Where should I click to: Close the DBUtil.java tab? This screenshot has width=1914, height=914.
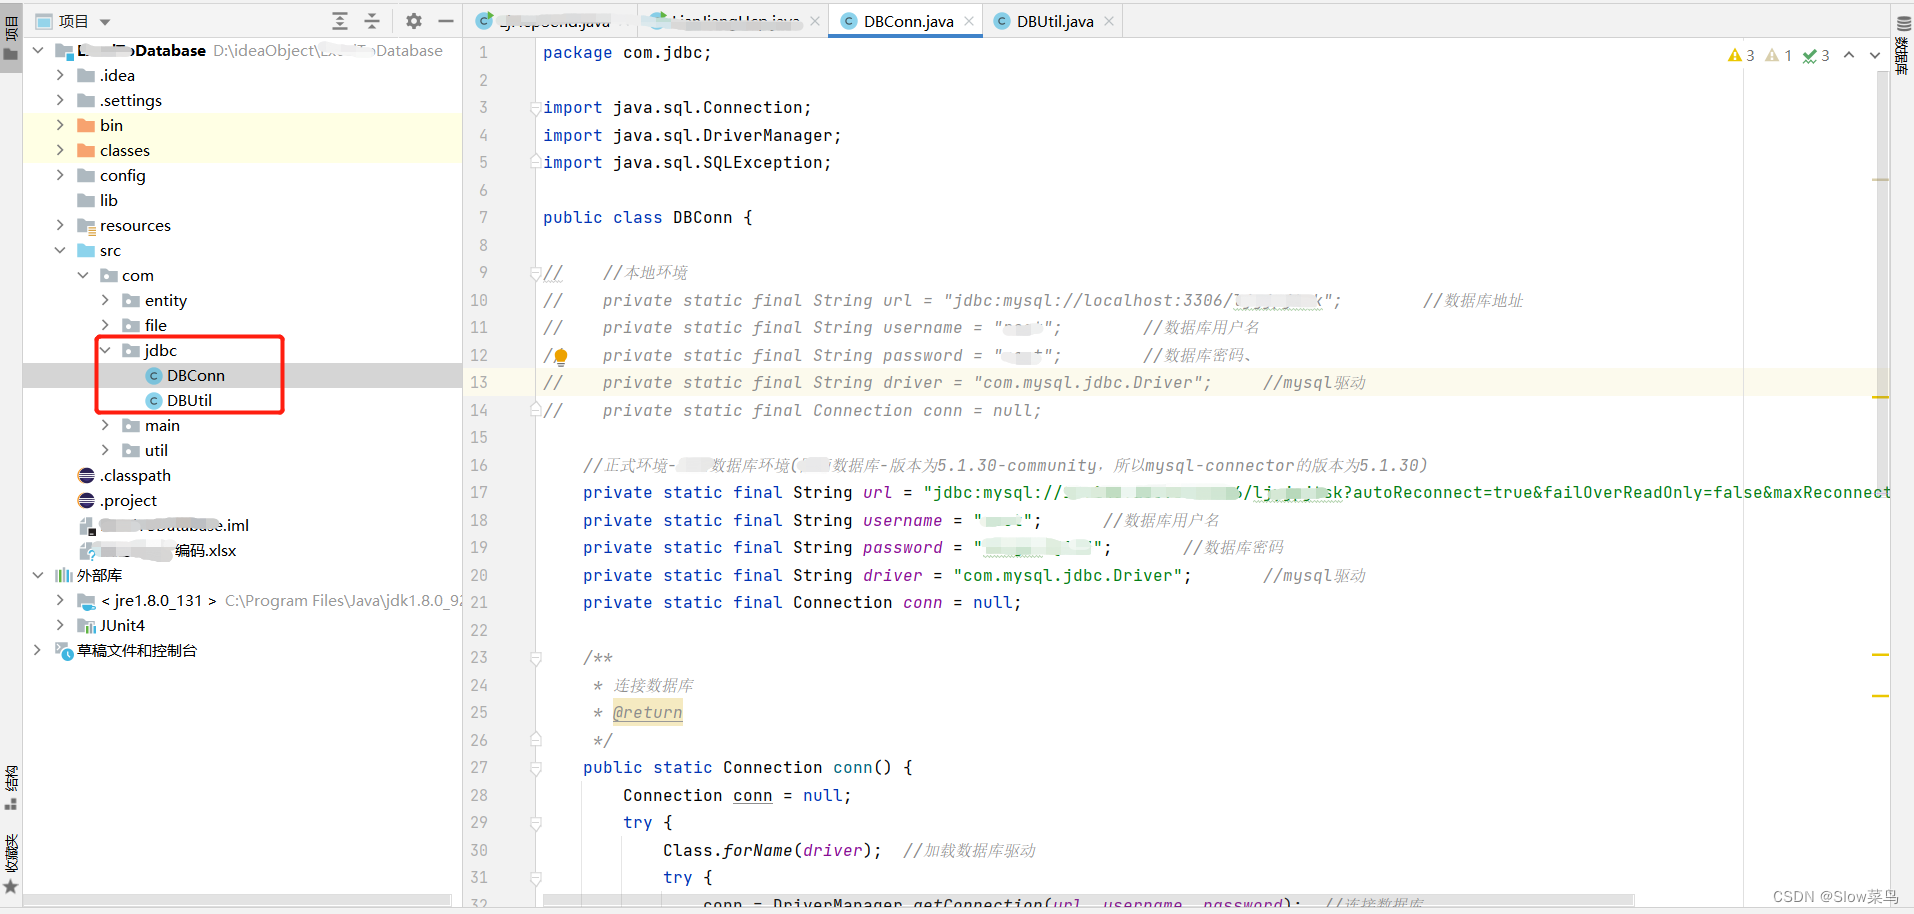coord(1109,21)
